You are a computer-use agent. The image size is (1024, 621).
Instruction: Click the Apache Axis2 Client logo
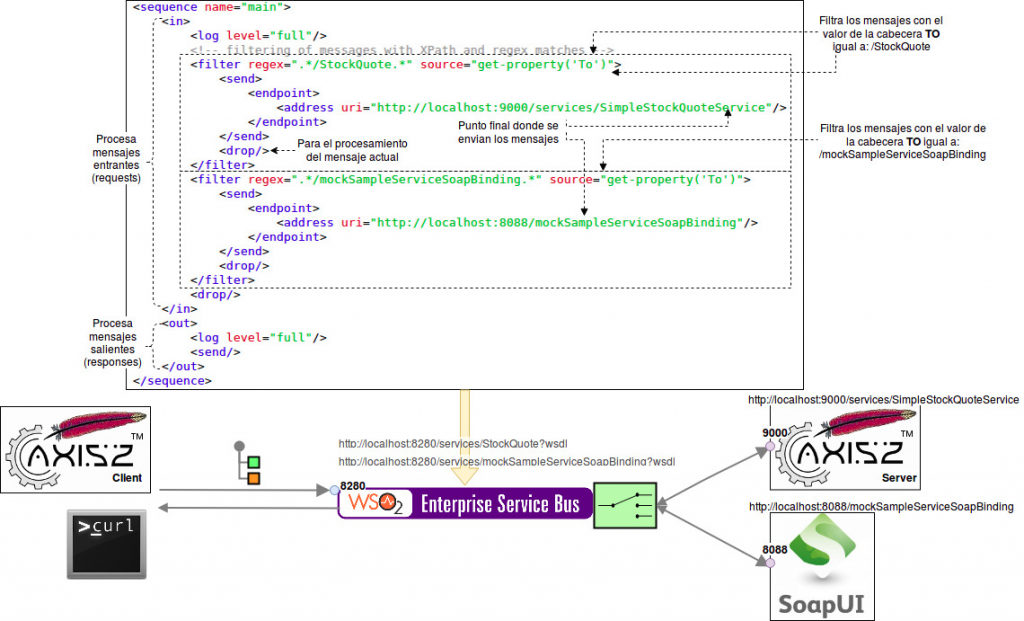click(75, 448)
